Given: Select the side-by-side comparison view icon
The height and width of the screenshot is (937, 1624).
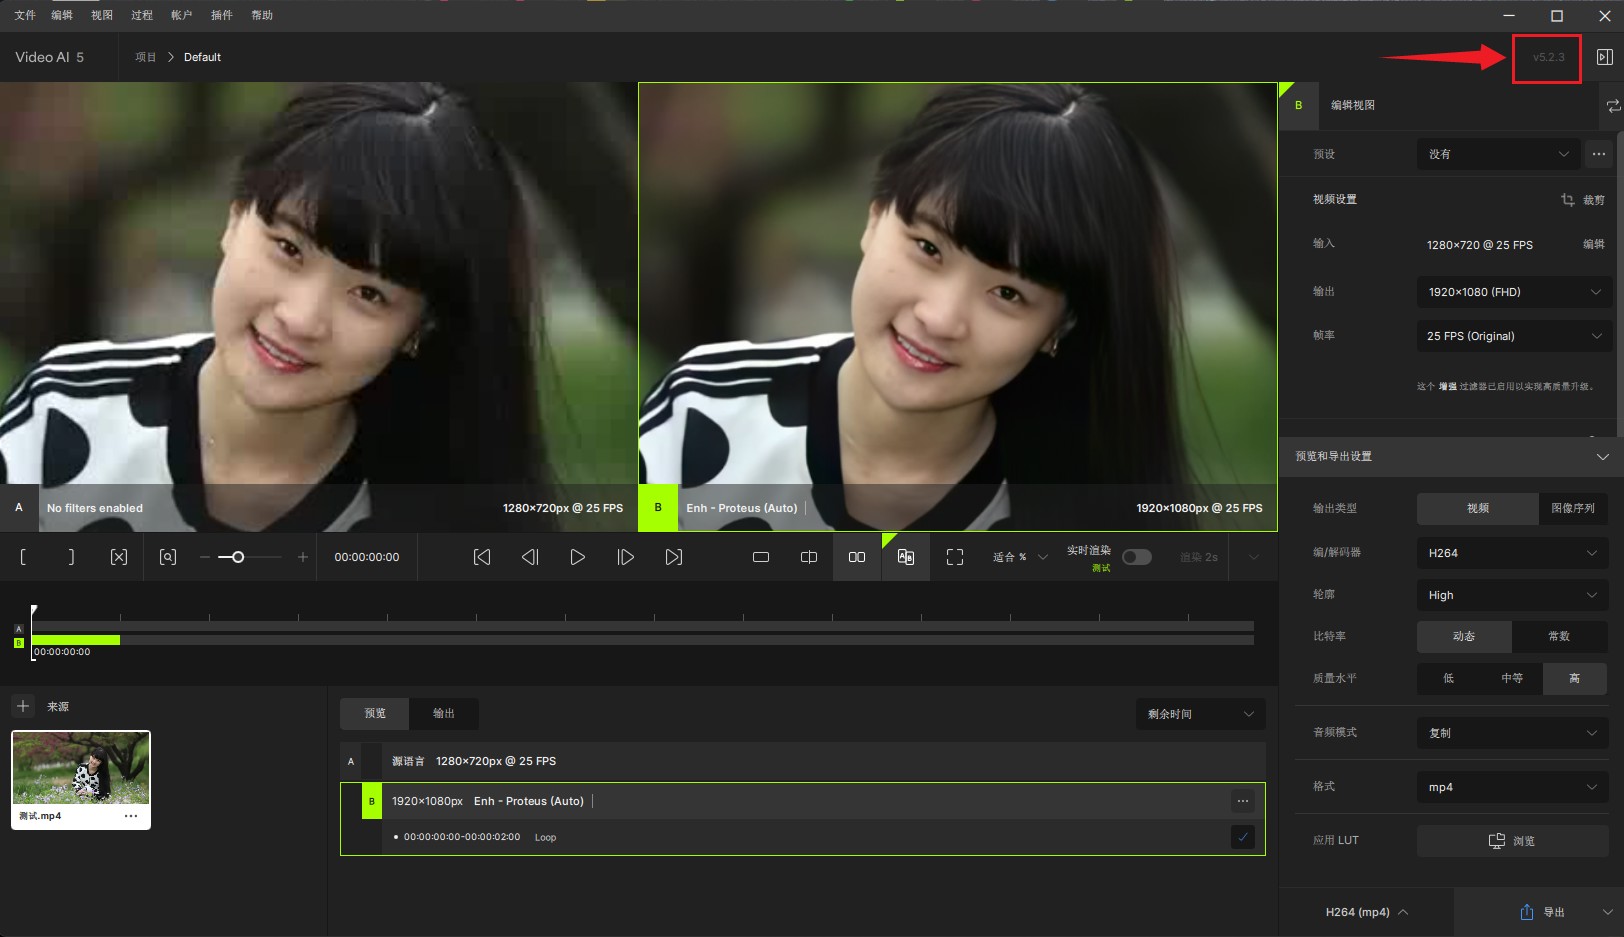Looking at the screenshot, I should 857,557.
